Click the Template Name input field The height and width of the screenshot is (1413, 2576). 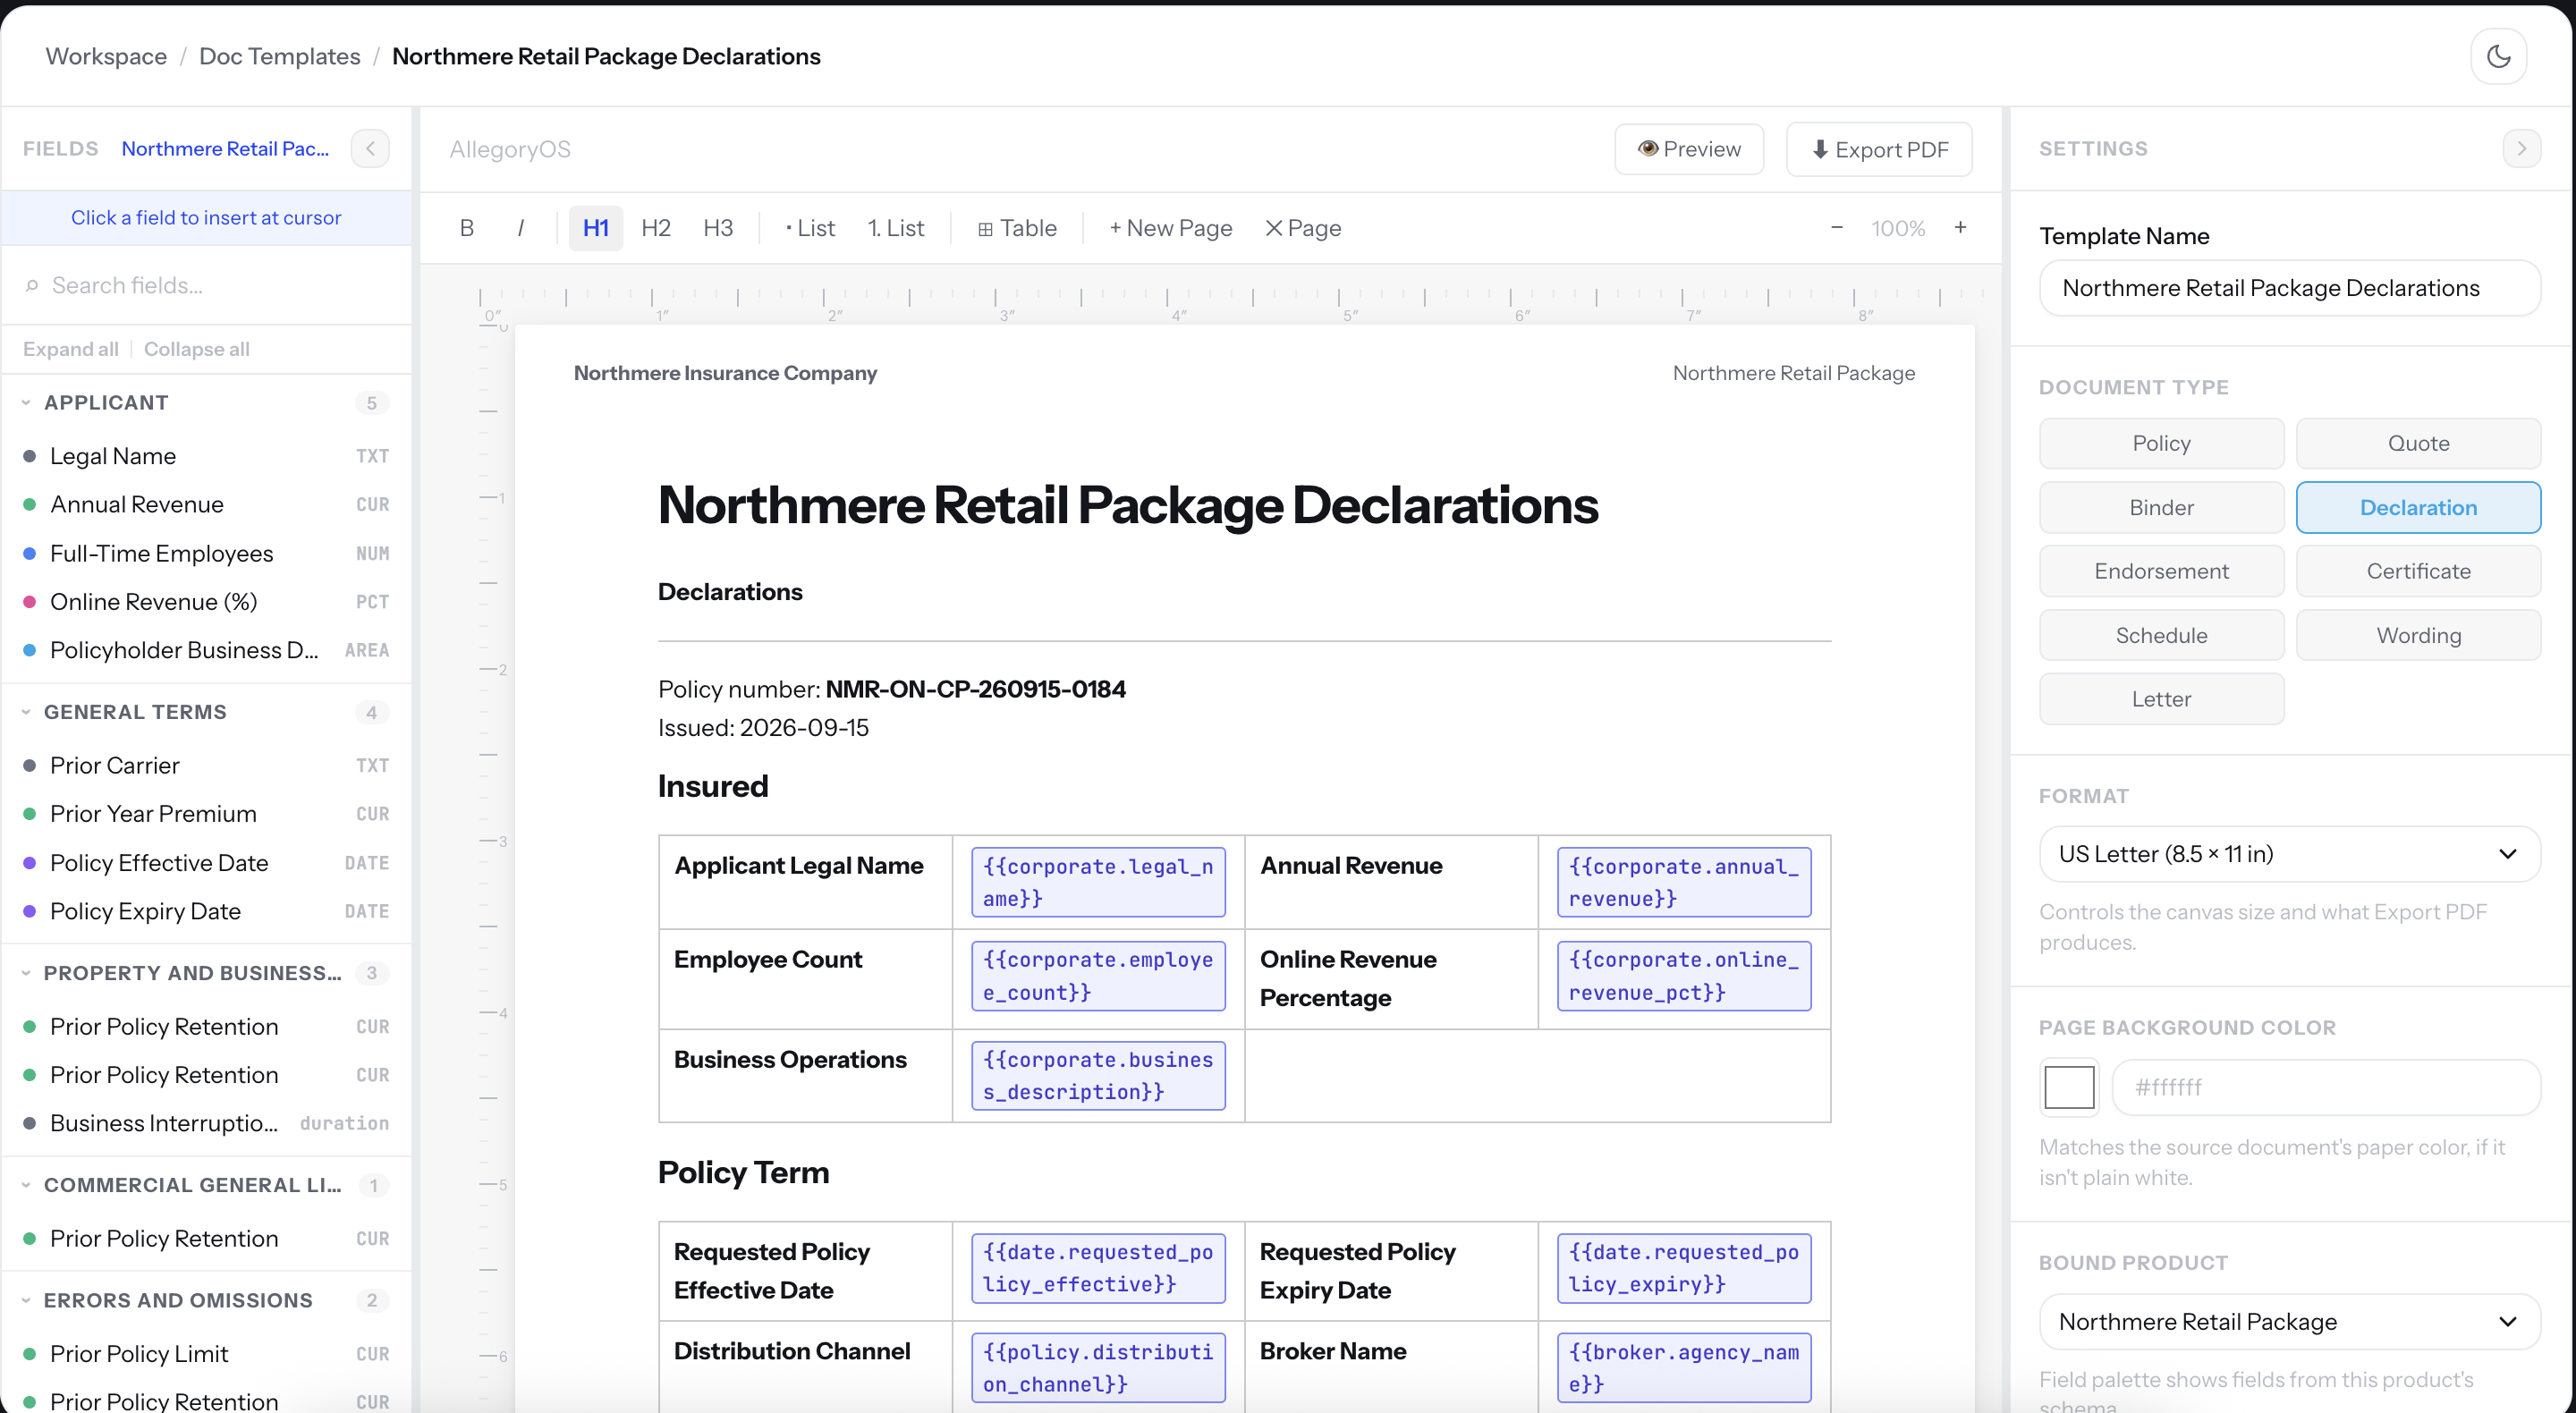pyautogui.click(x=2289, y=288)
